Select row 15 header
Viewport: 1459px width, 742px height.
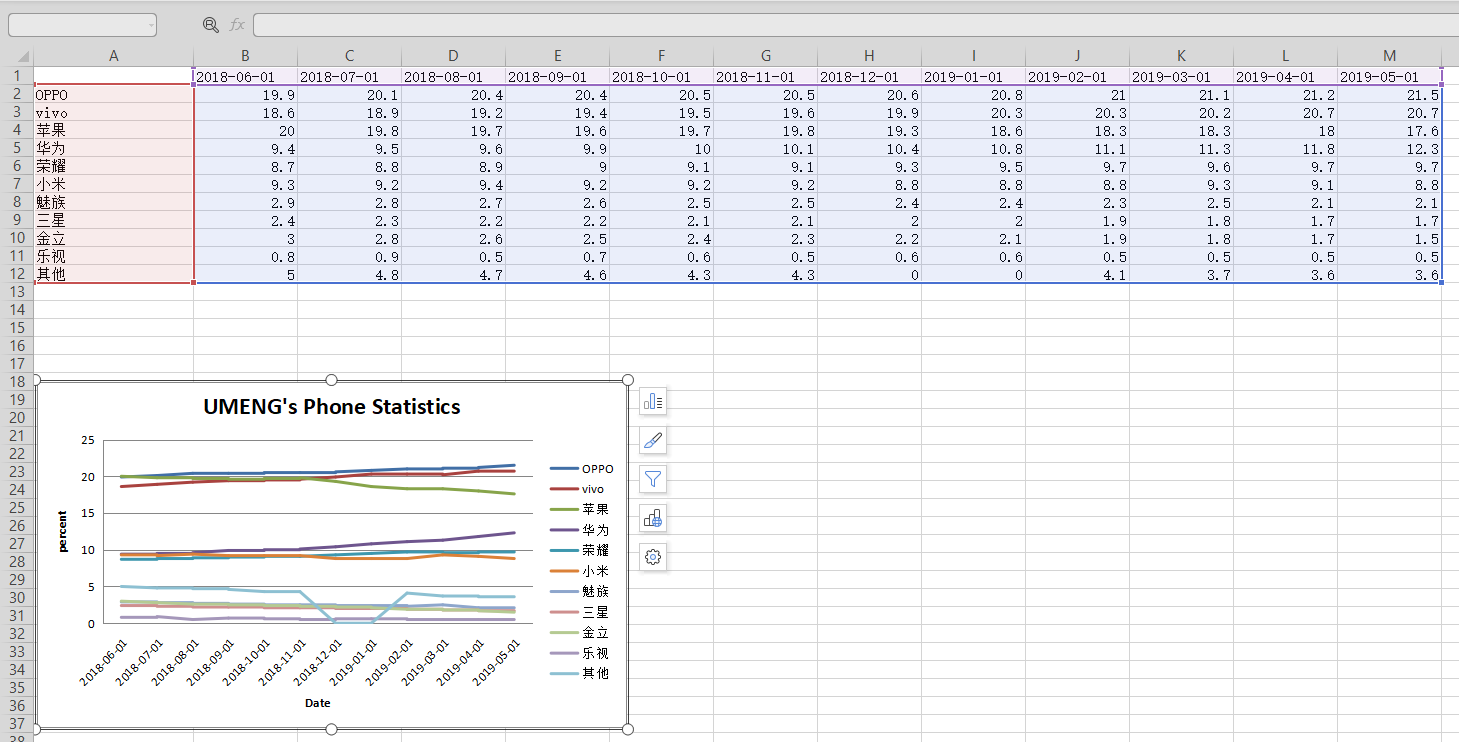tap(16, 328)
